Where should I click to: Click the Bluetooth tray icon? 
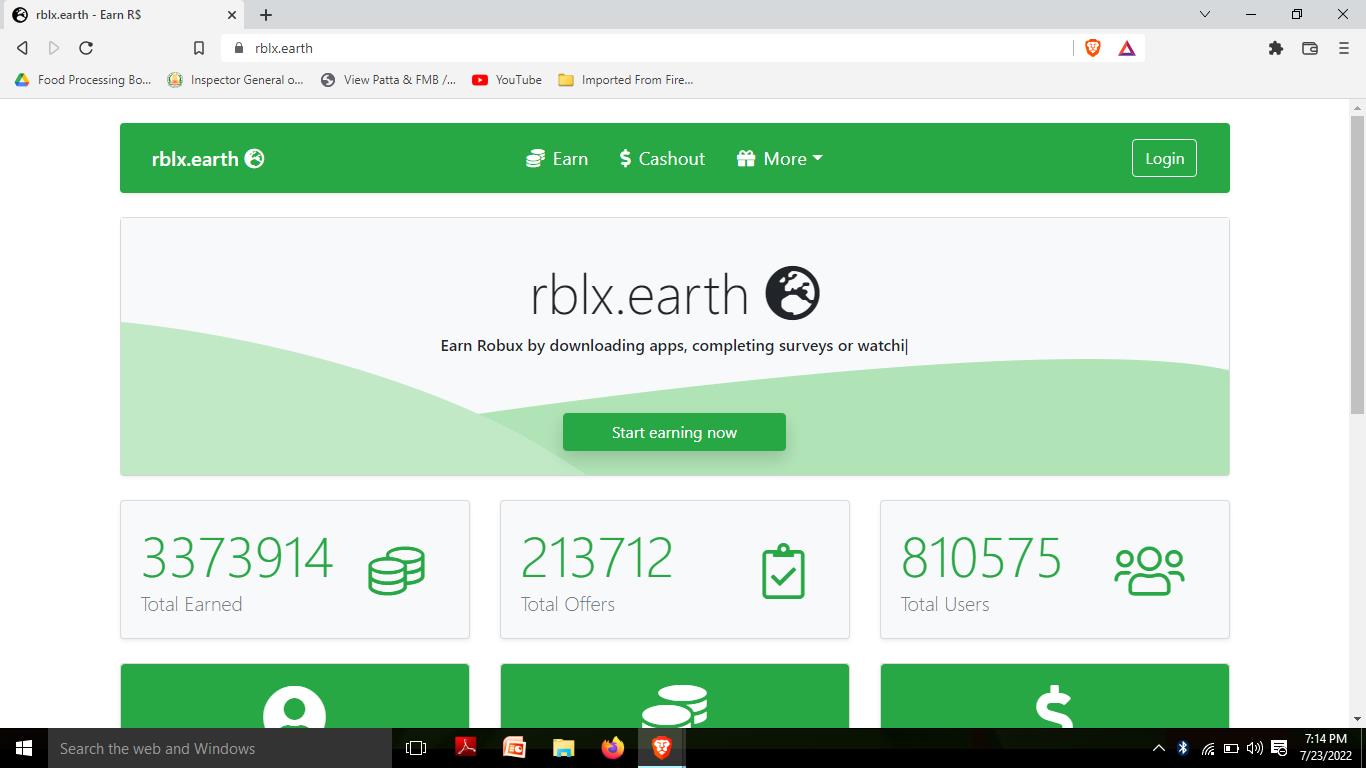[x=1183, y=748]
